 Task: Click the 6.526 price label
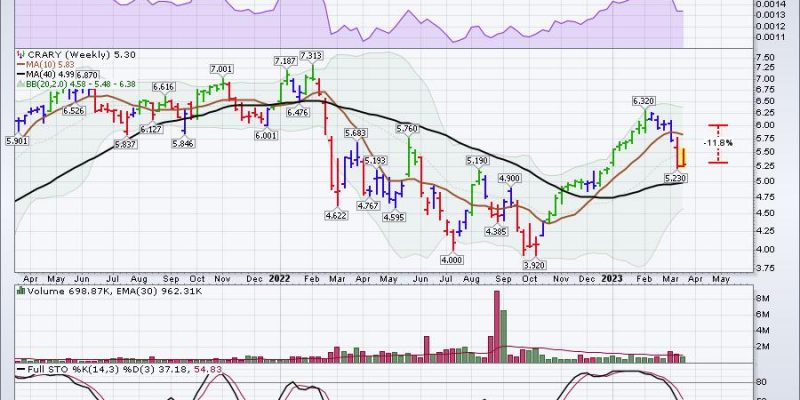[73, 110]
